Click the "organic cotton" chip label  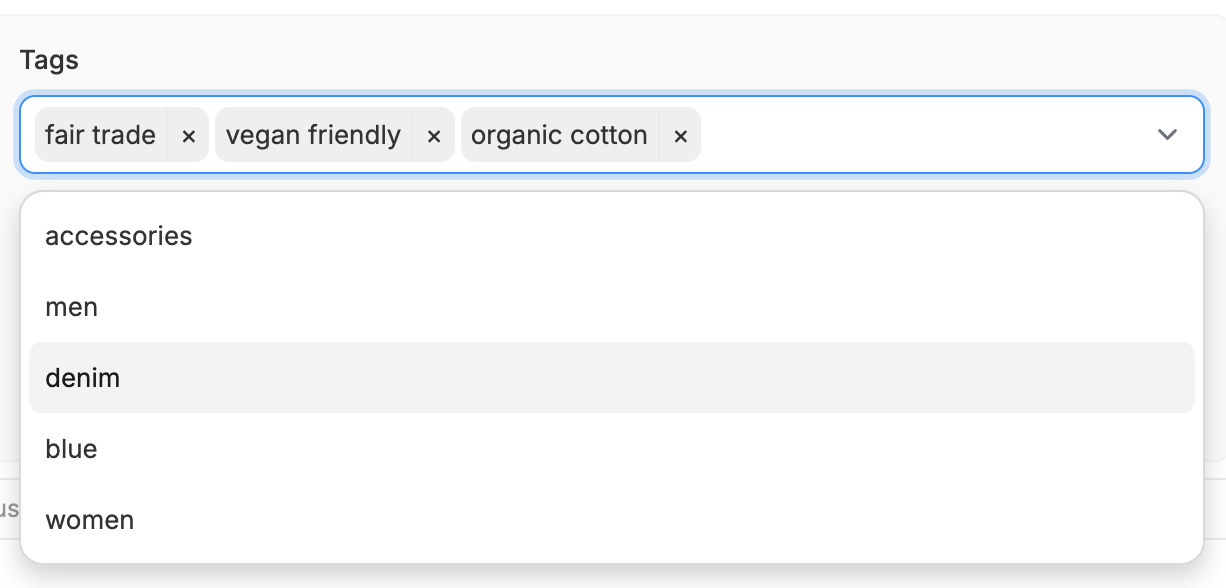click(559, 135)
